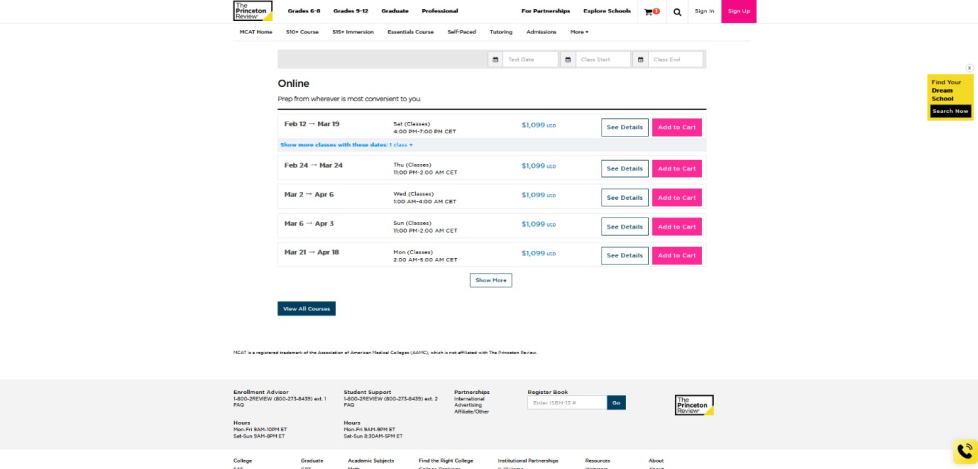The height and width of the screenshot is (469, 978).
Task: Click the Sign In link
Action: (704, 11)
